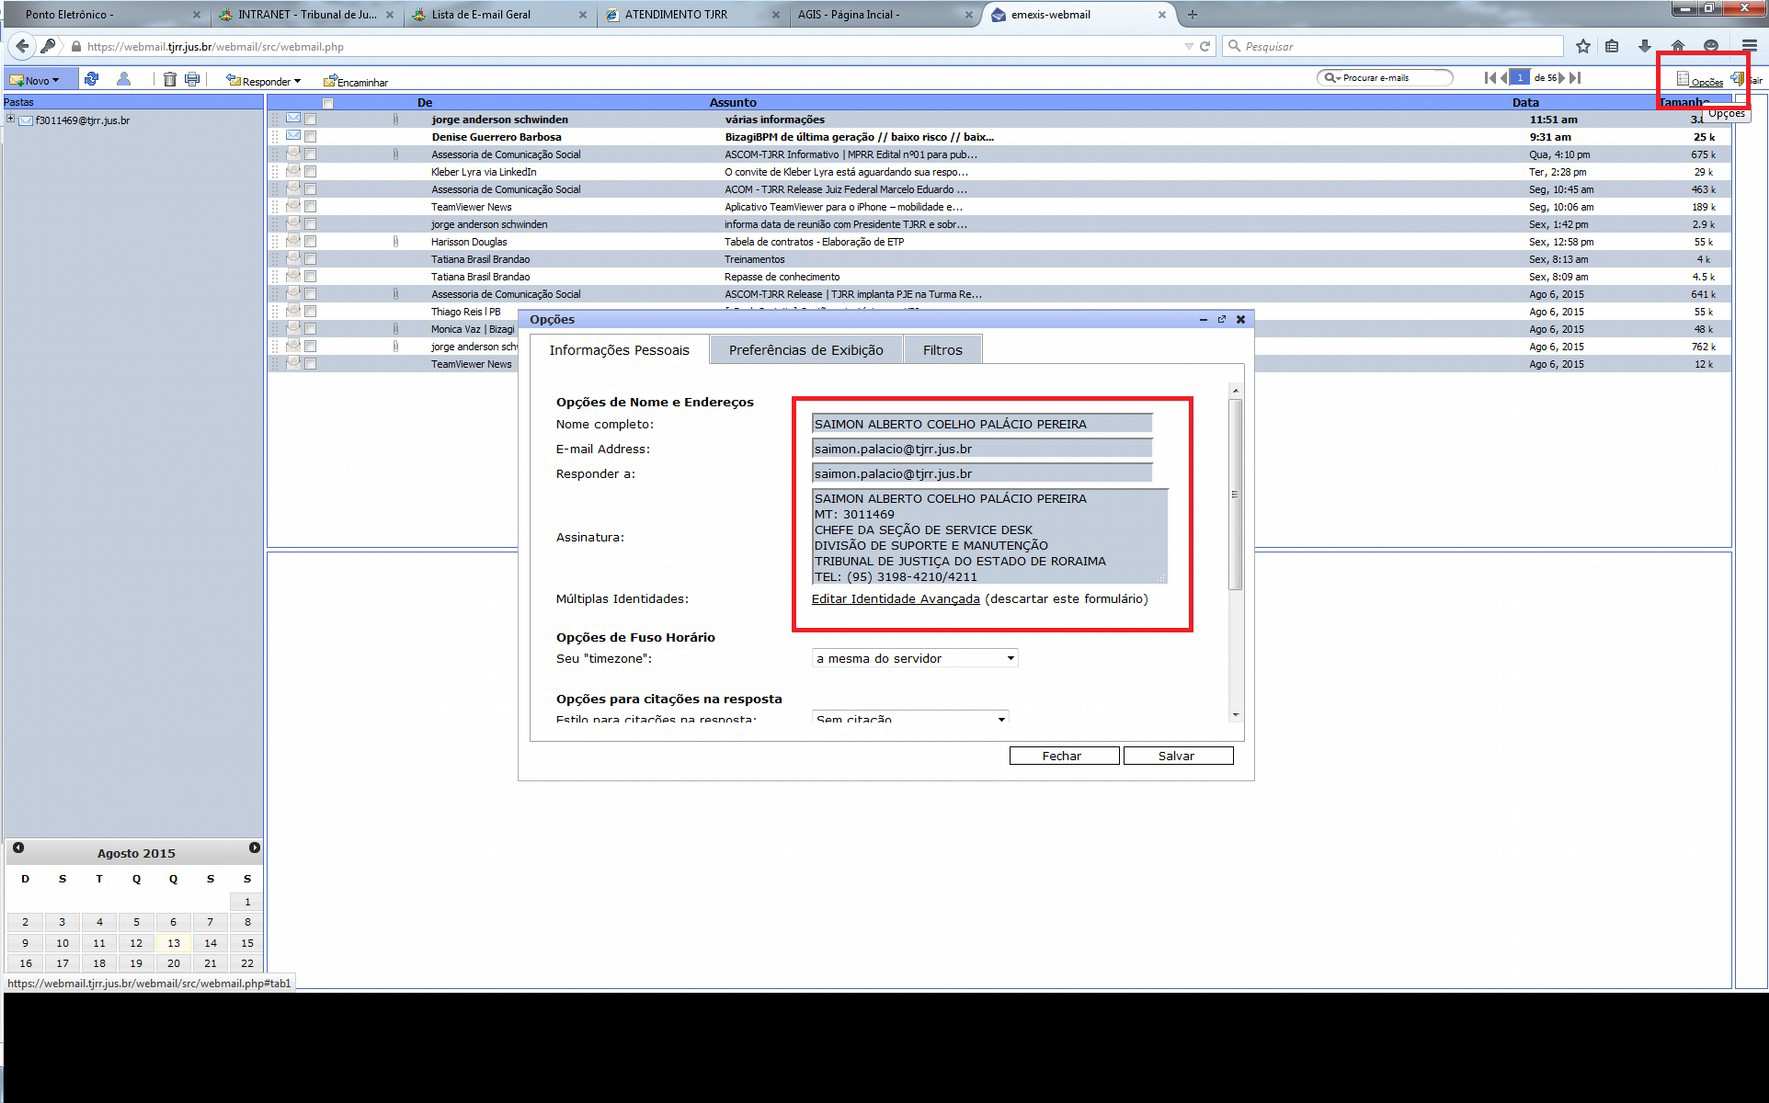
Task: Go to previous month in calendar
Action: click(x=18, y=848)
